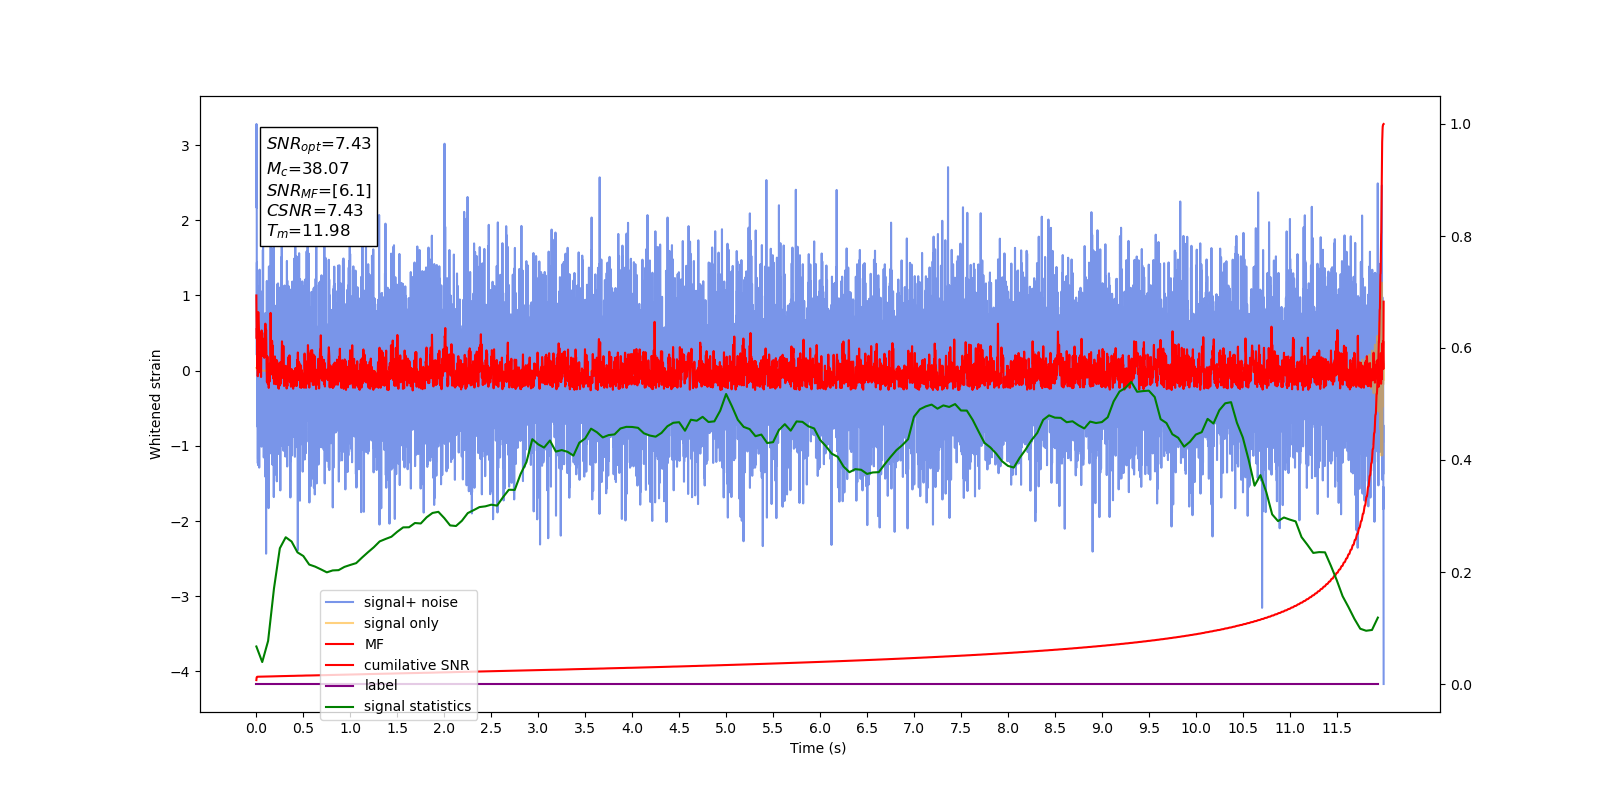The image size is (1600, 800).
Task: Click the SNRopt=7.43 annotation
Action: 319,144
